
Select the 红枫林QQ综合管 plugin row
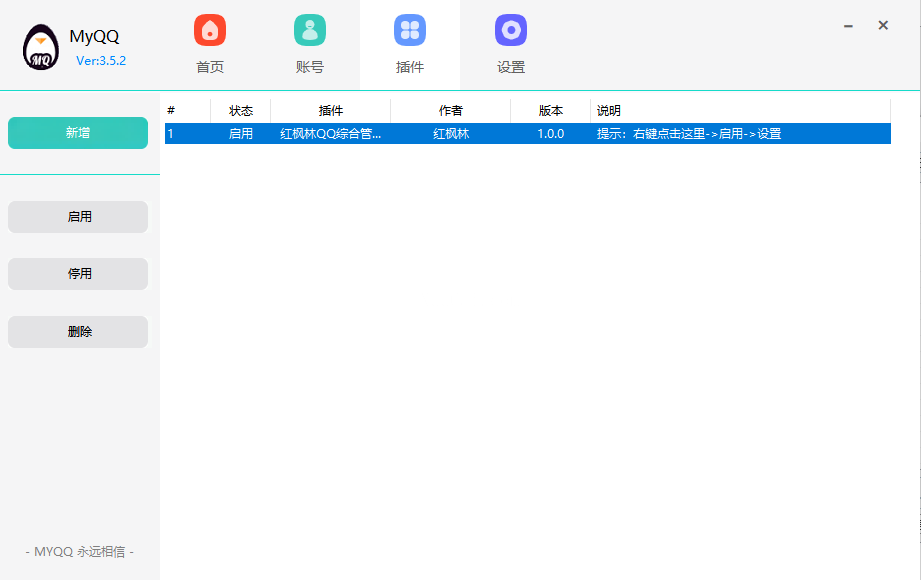point(331,134)
